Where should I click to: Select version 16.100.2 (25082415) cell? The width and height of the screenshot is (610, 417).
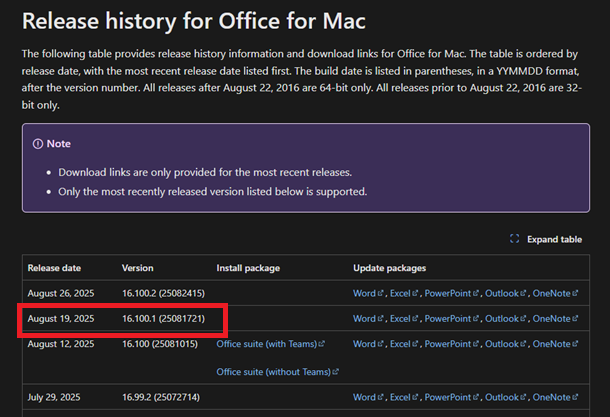click(x=163, y=293)
